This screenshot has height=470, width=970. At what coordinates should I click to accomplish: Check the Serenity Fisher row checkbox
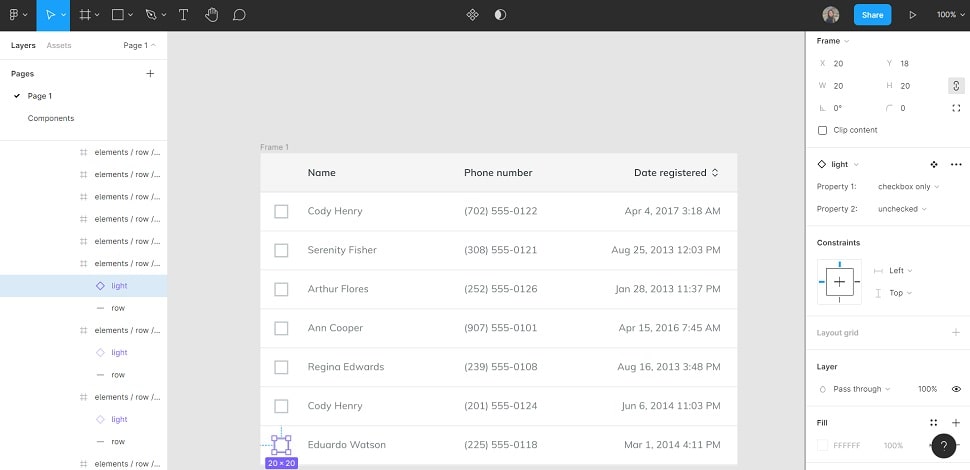tap(281, 250)
